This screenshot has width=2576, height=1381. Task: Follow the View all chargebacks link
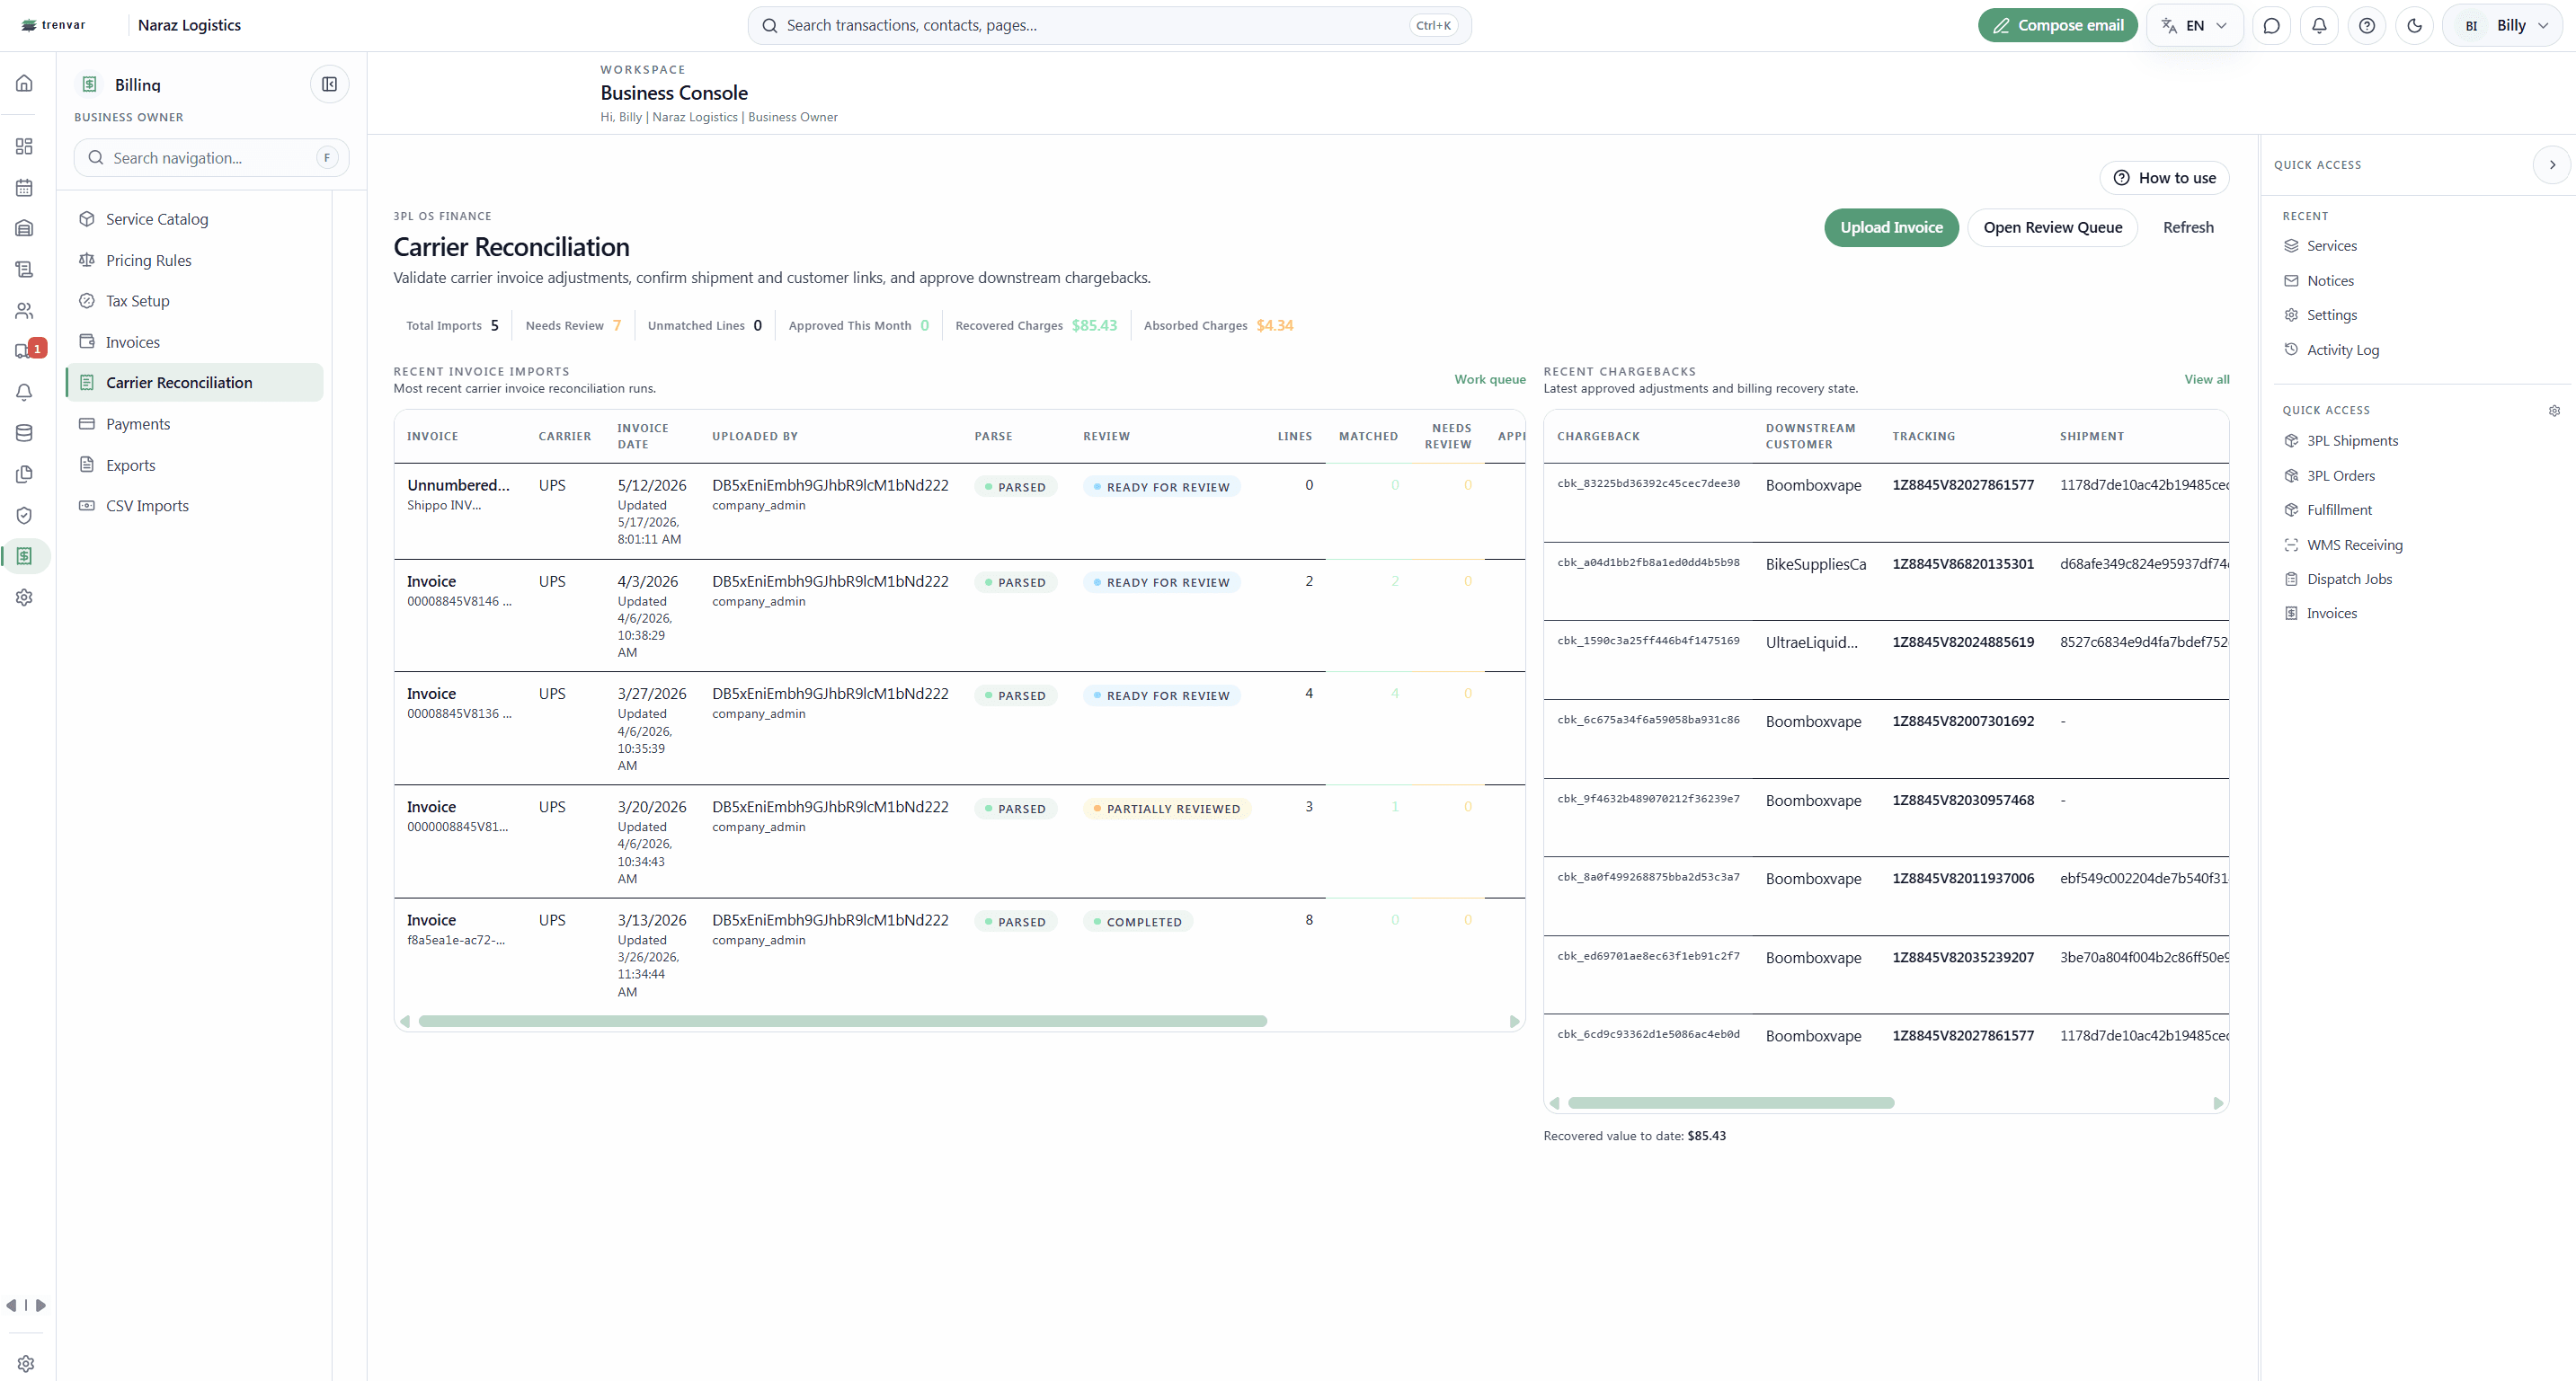2206,379
